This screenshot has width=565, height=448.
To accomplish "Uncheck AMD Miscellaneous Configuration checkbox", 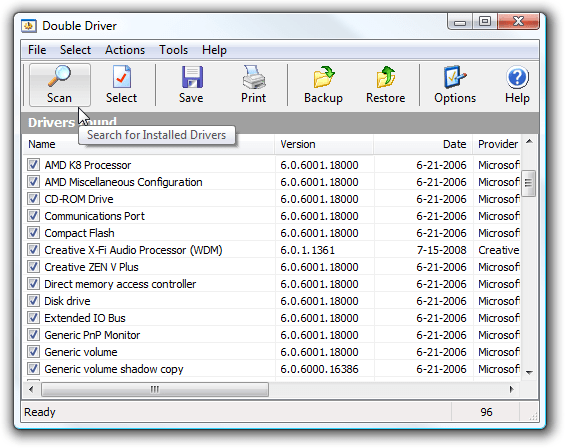I will pos(33,182).
